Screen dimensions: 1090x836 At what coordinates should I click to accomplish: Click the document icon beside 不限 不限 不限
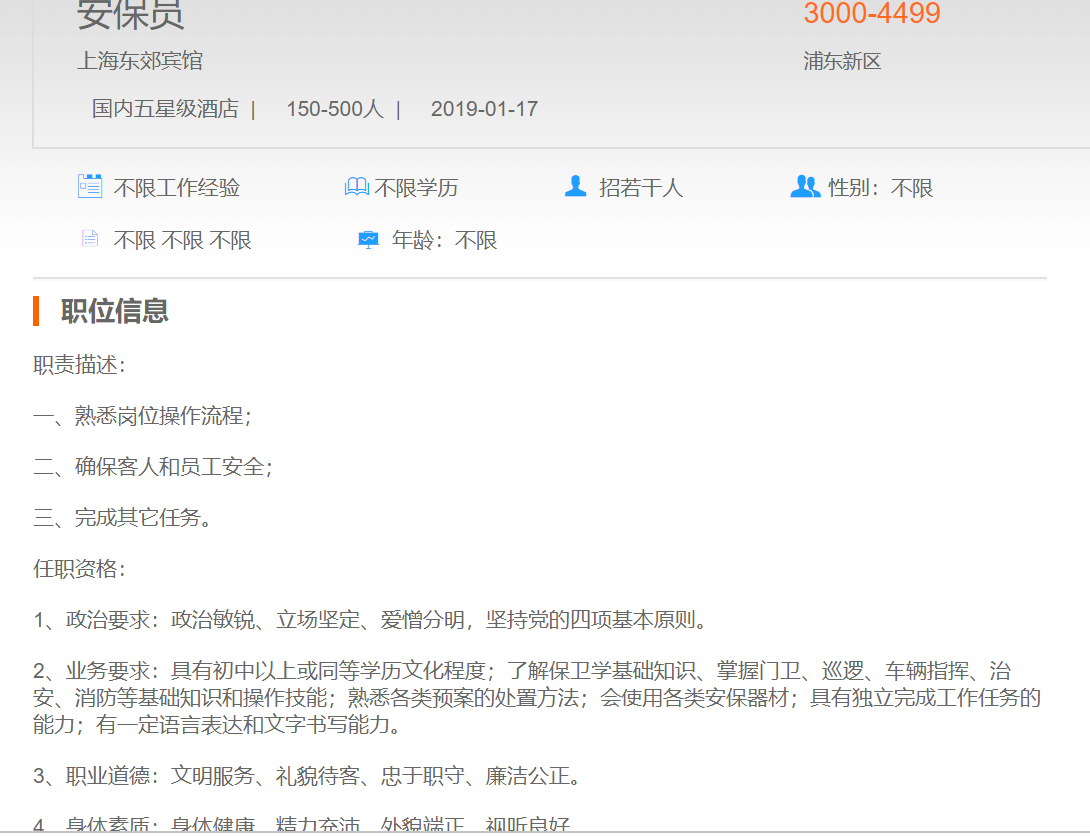[90, 239]
